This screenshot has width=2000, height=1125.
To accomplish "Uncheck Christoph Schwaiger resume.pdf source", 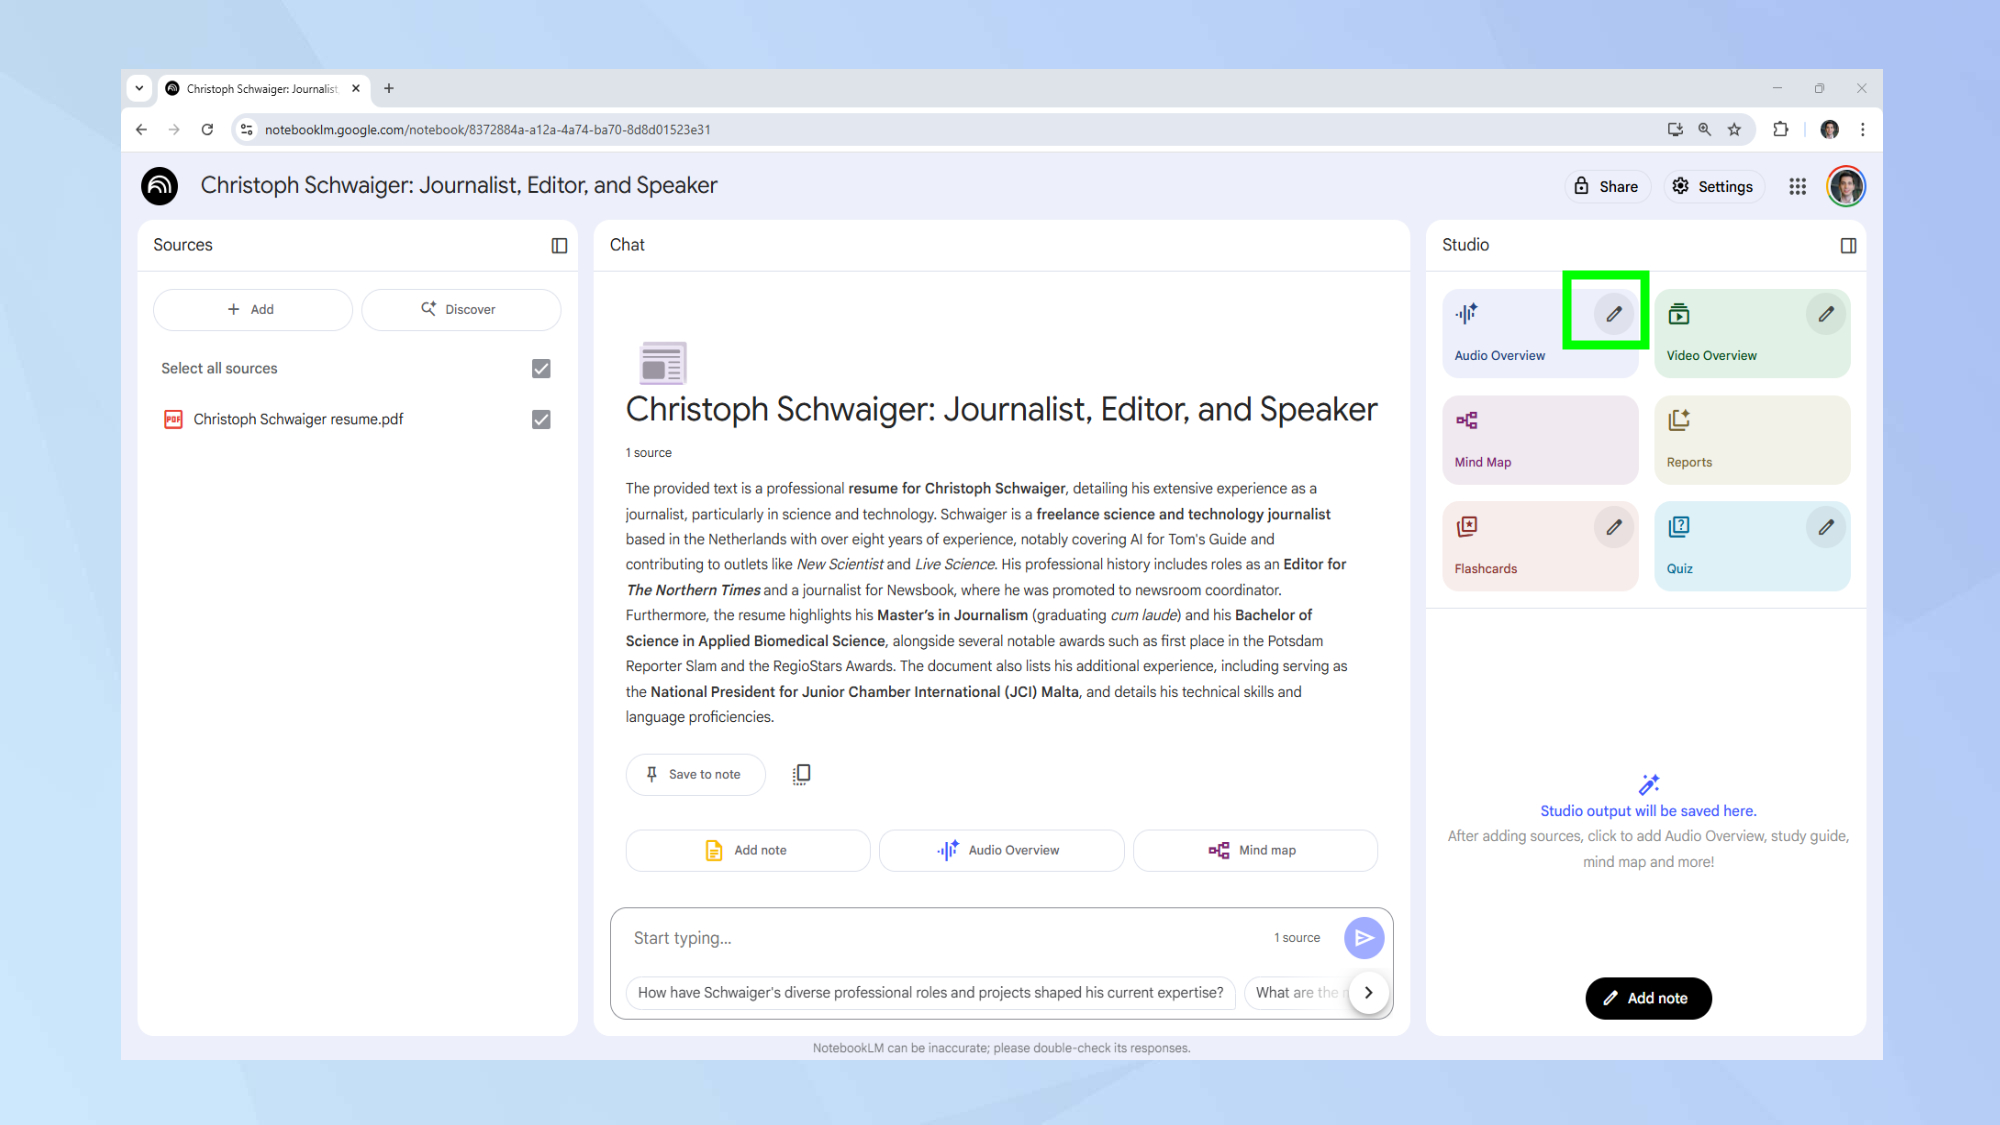I will click(x=541, y=419).
